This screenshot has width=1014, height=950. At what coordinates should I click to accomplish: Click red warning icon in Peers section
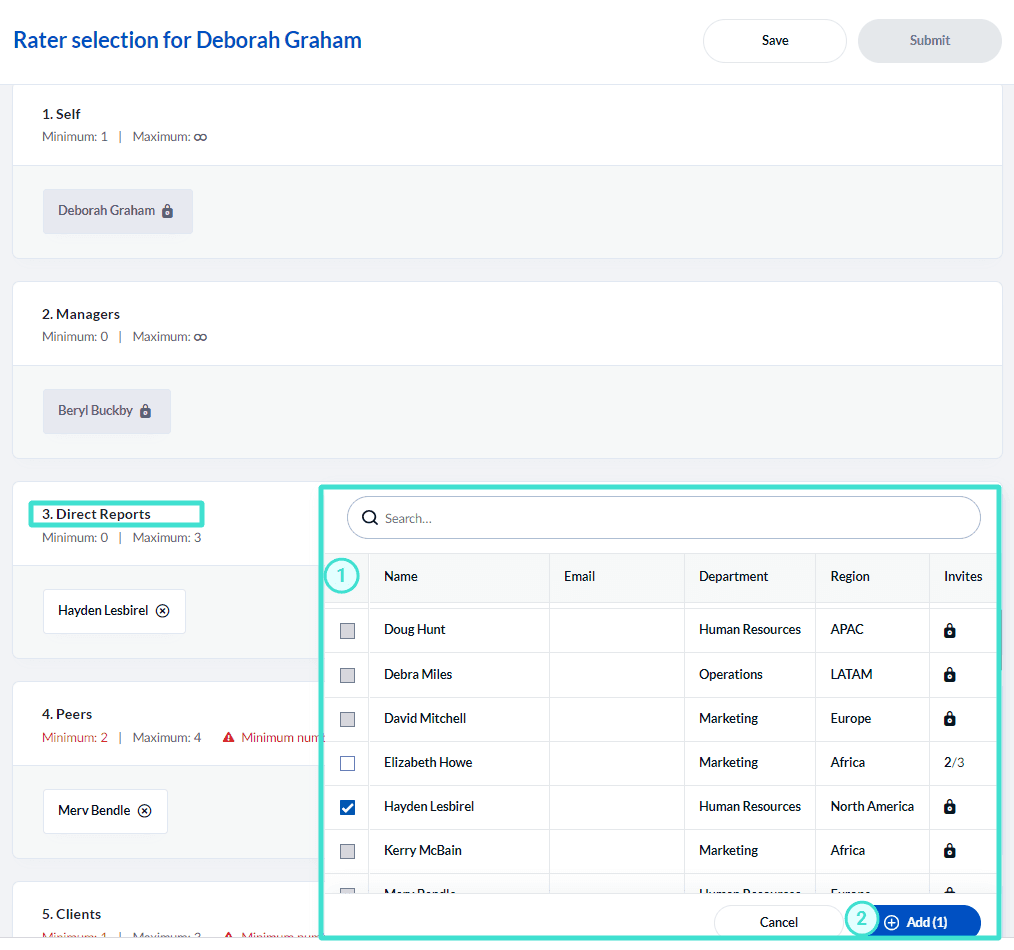pyautogui.click(x=228, y=737)
